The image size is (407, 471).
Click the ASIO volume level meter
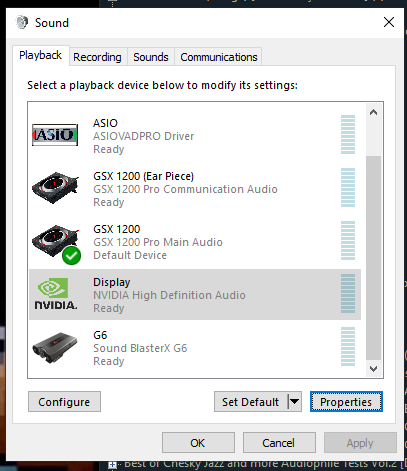pyautogui.click(x=348, y=135)
